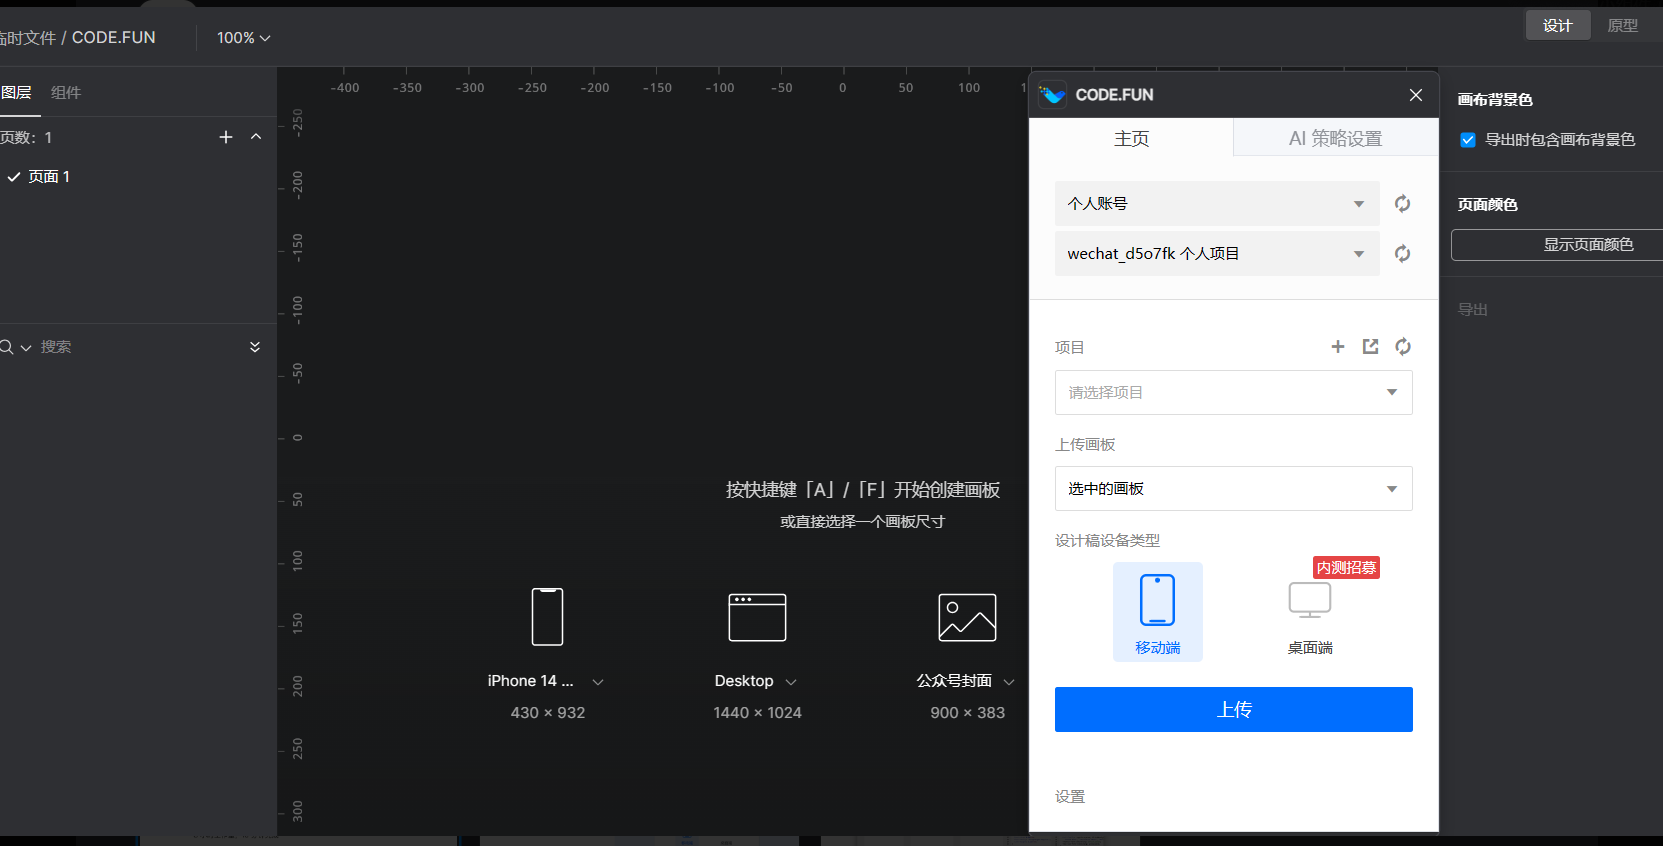Close the CODE.FUN plugin panel

pos(1416,95)
